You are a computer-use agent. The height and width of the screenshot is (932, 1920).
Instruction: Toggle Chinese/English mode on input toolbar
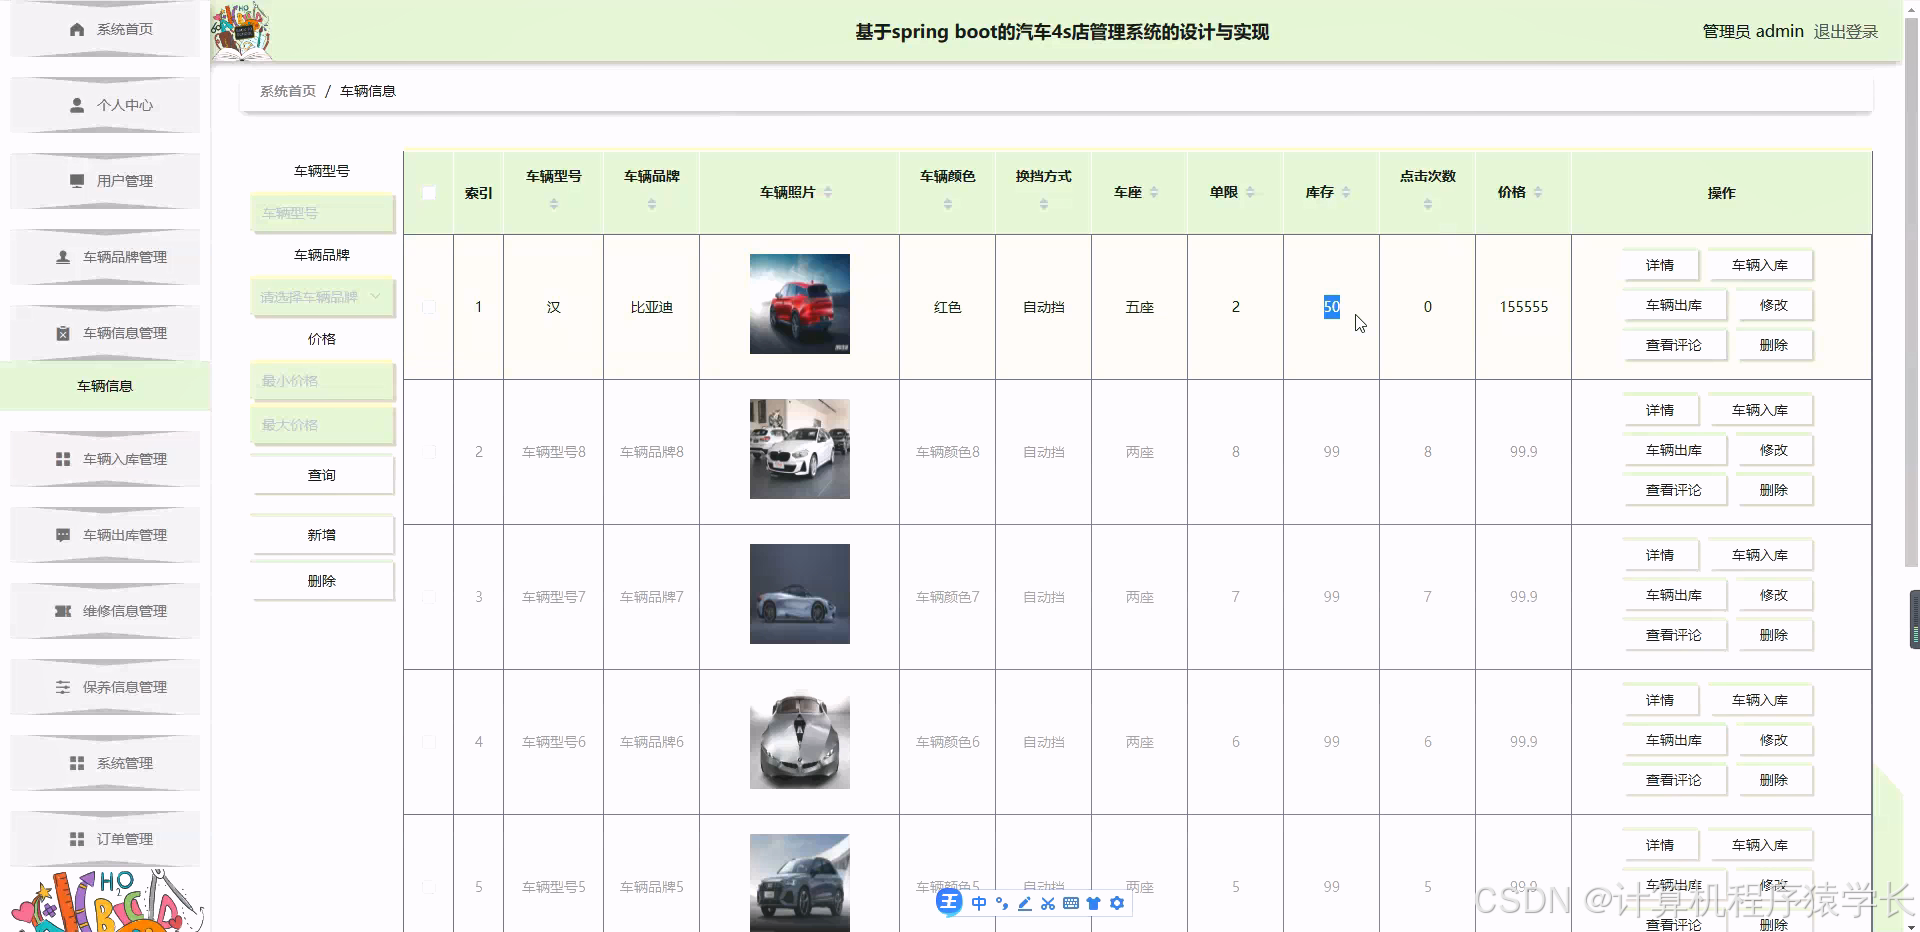coord(979,902)
